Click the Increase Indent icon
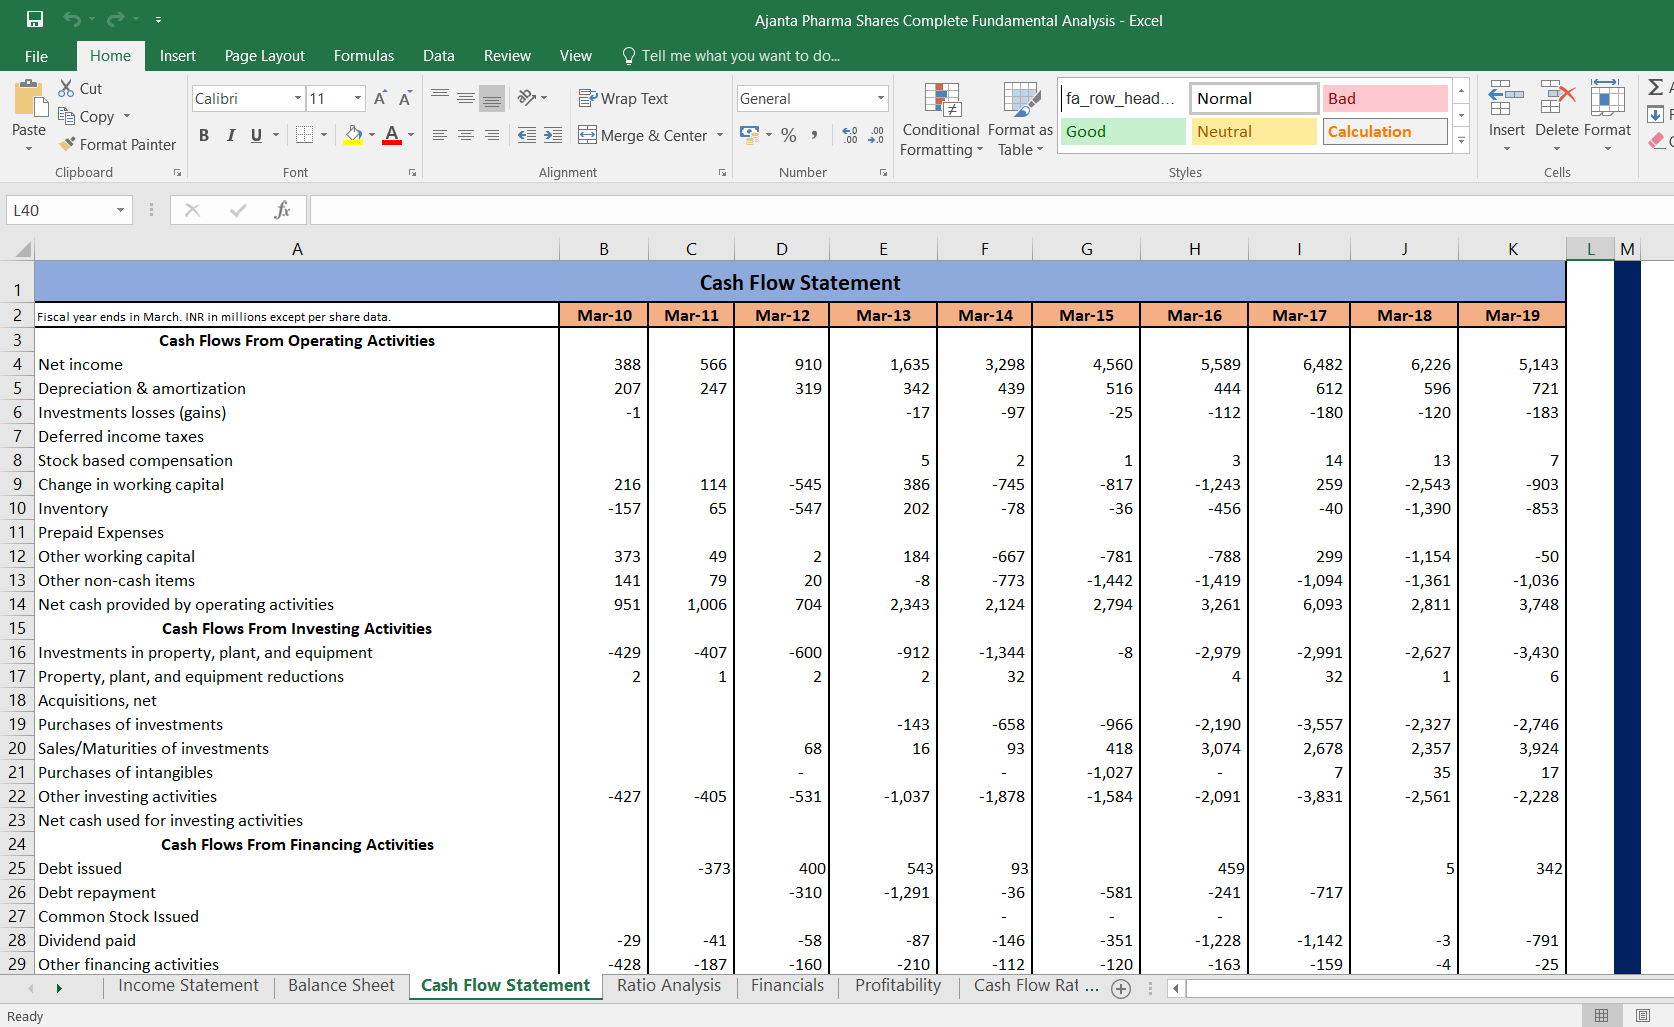This screenshot has width=1674, height=1027. 553,135
